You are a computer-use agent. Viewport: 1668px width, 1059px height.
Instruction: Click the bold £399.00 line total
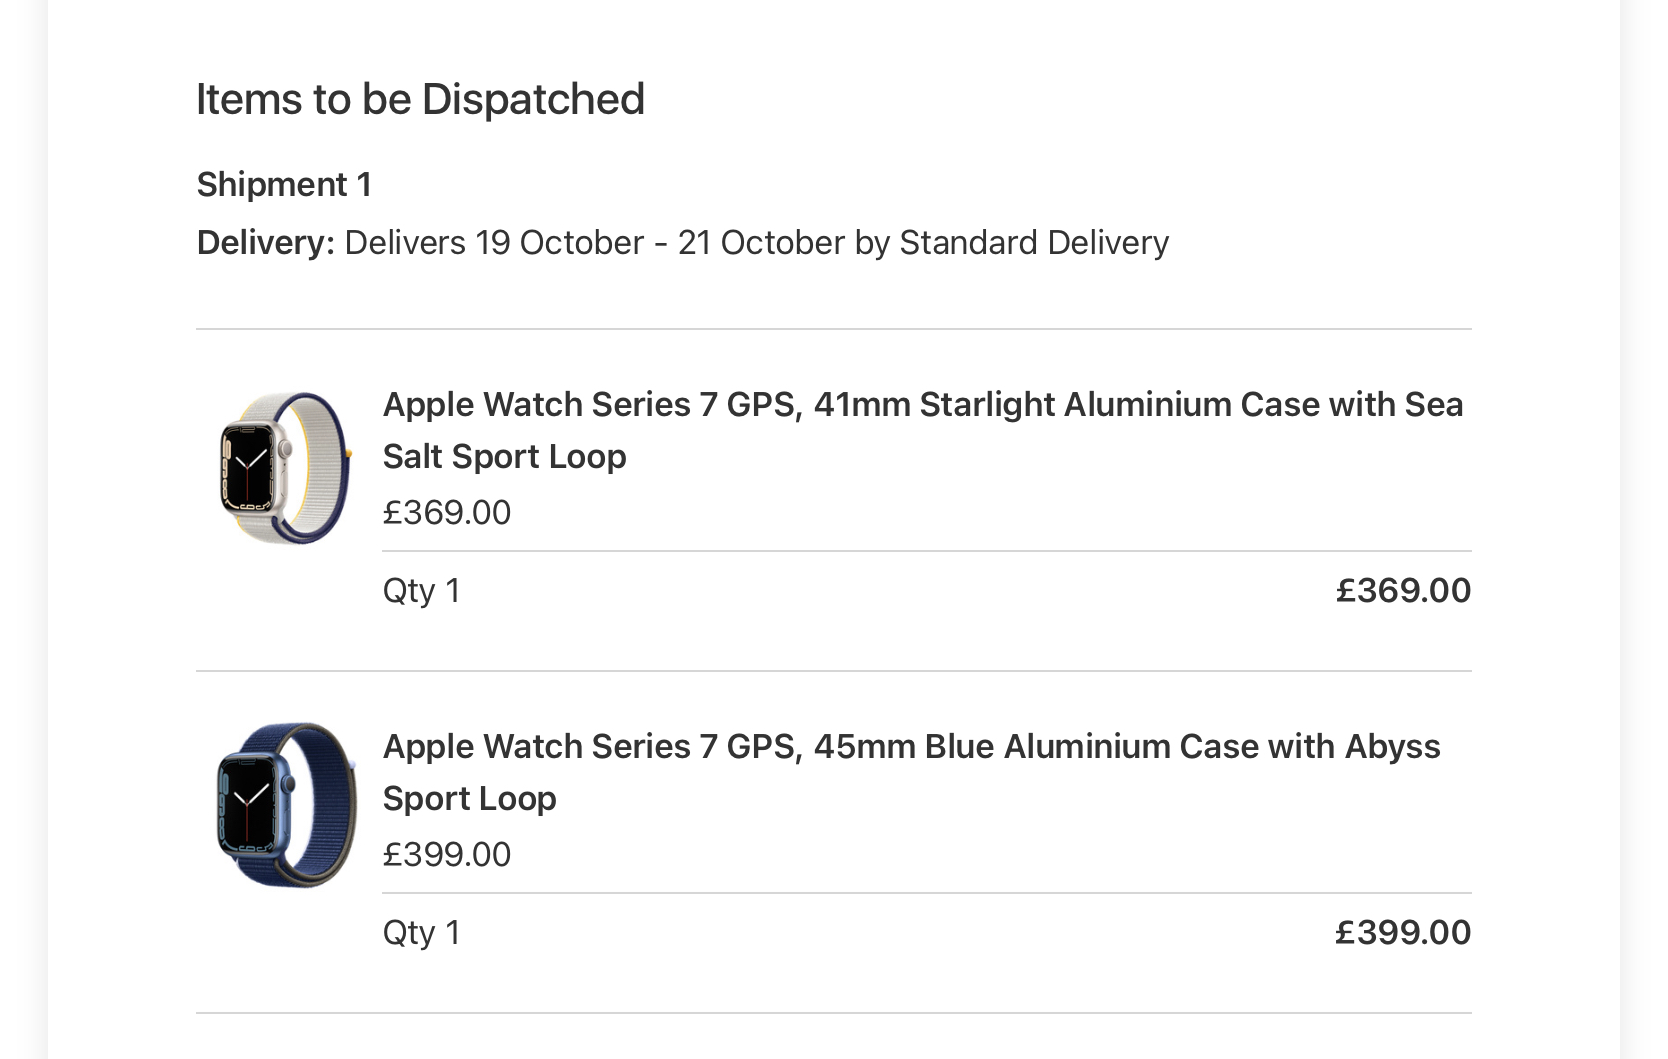1403,932
